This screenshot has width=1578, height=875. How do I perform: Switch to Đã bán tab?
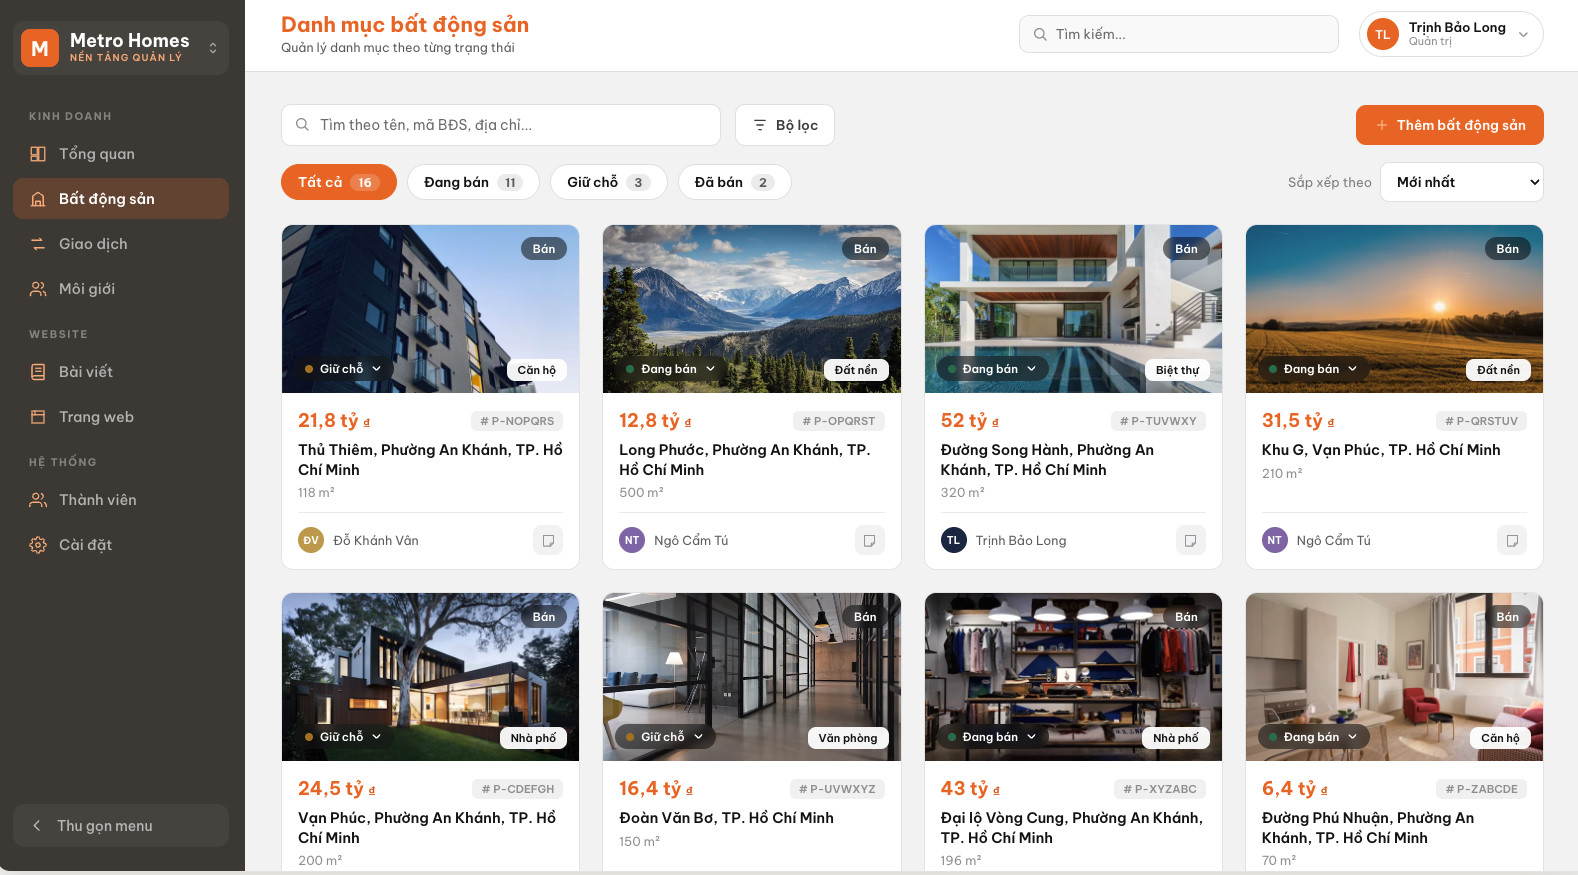click(735, 182)
